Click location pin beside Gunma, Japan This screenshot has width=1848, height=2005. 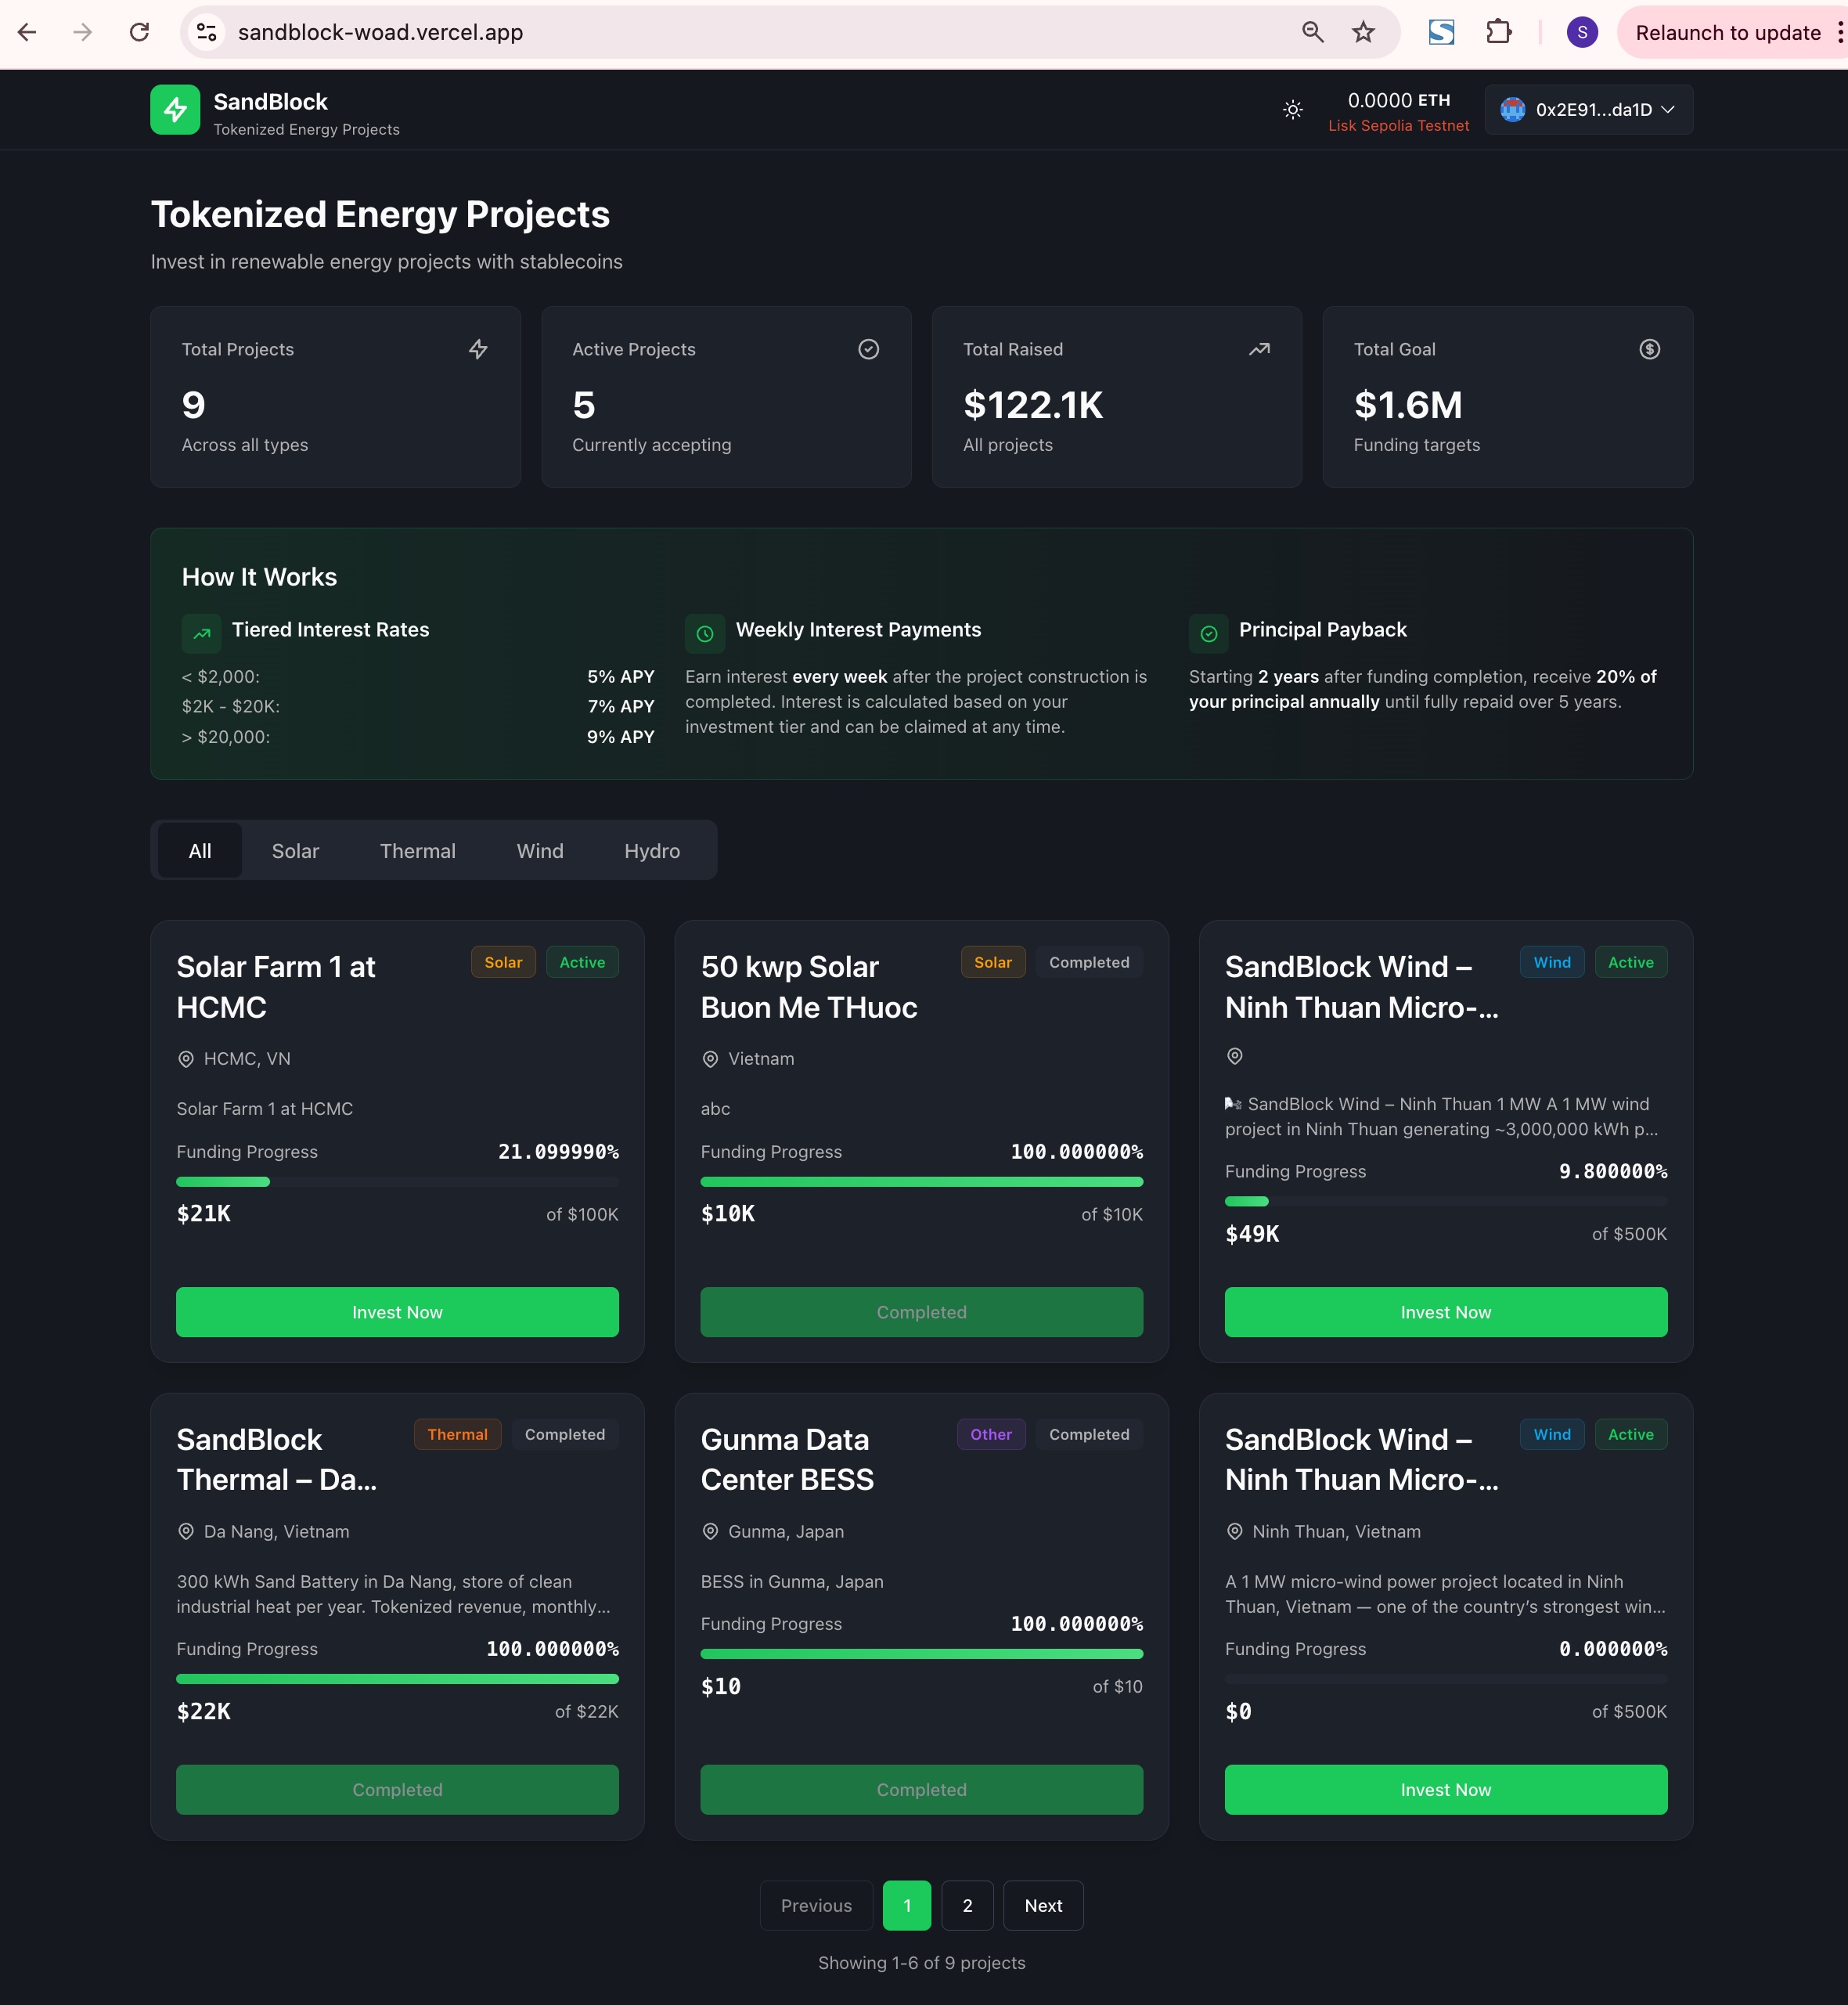coord(710,1532)
